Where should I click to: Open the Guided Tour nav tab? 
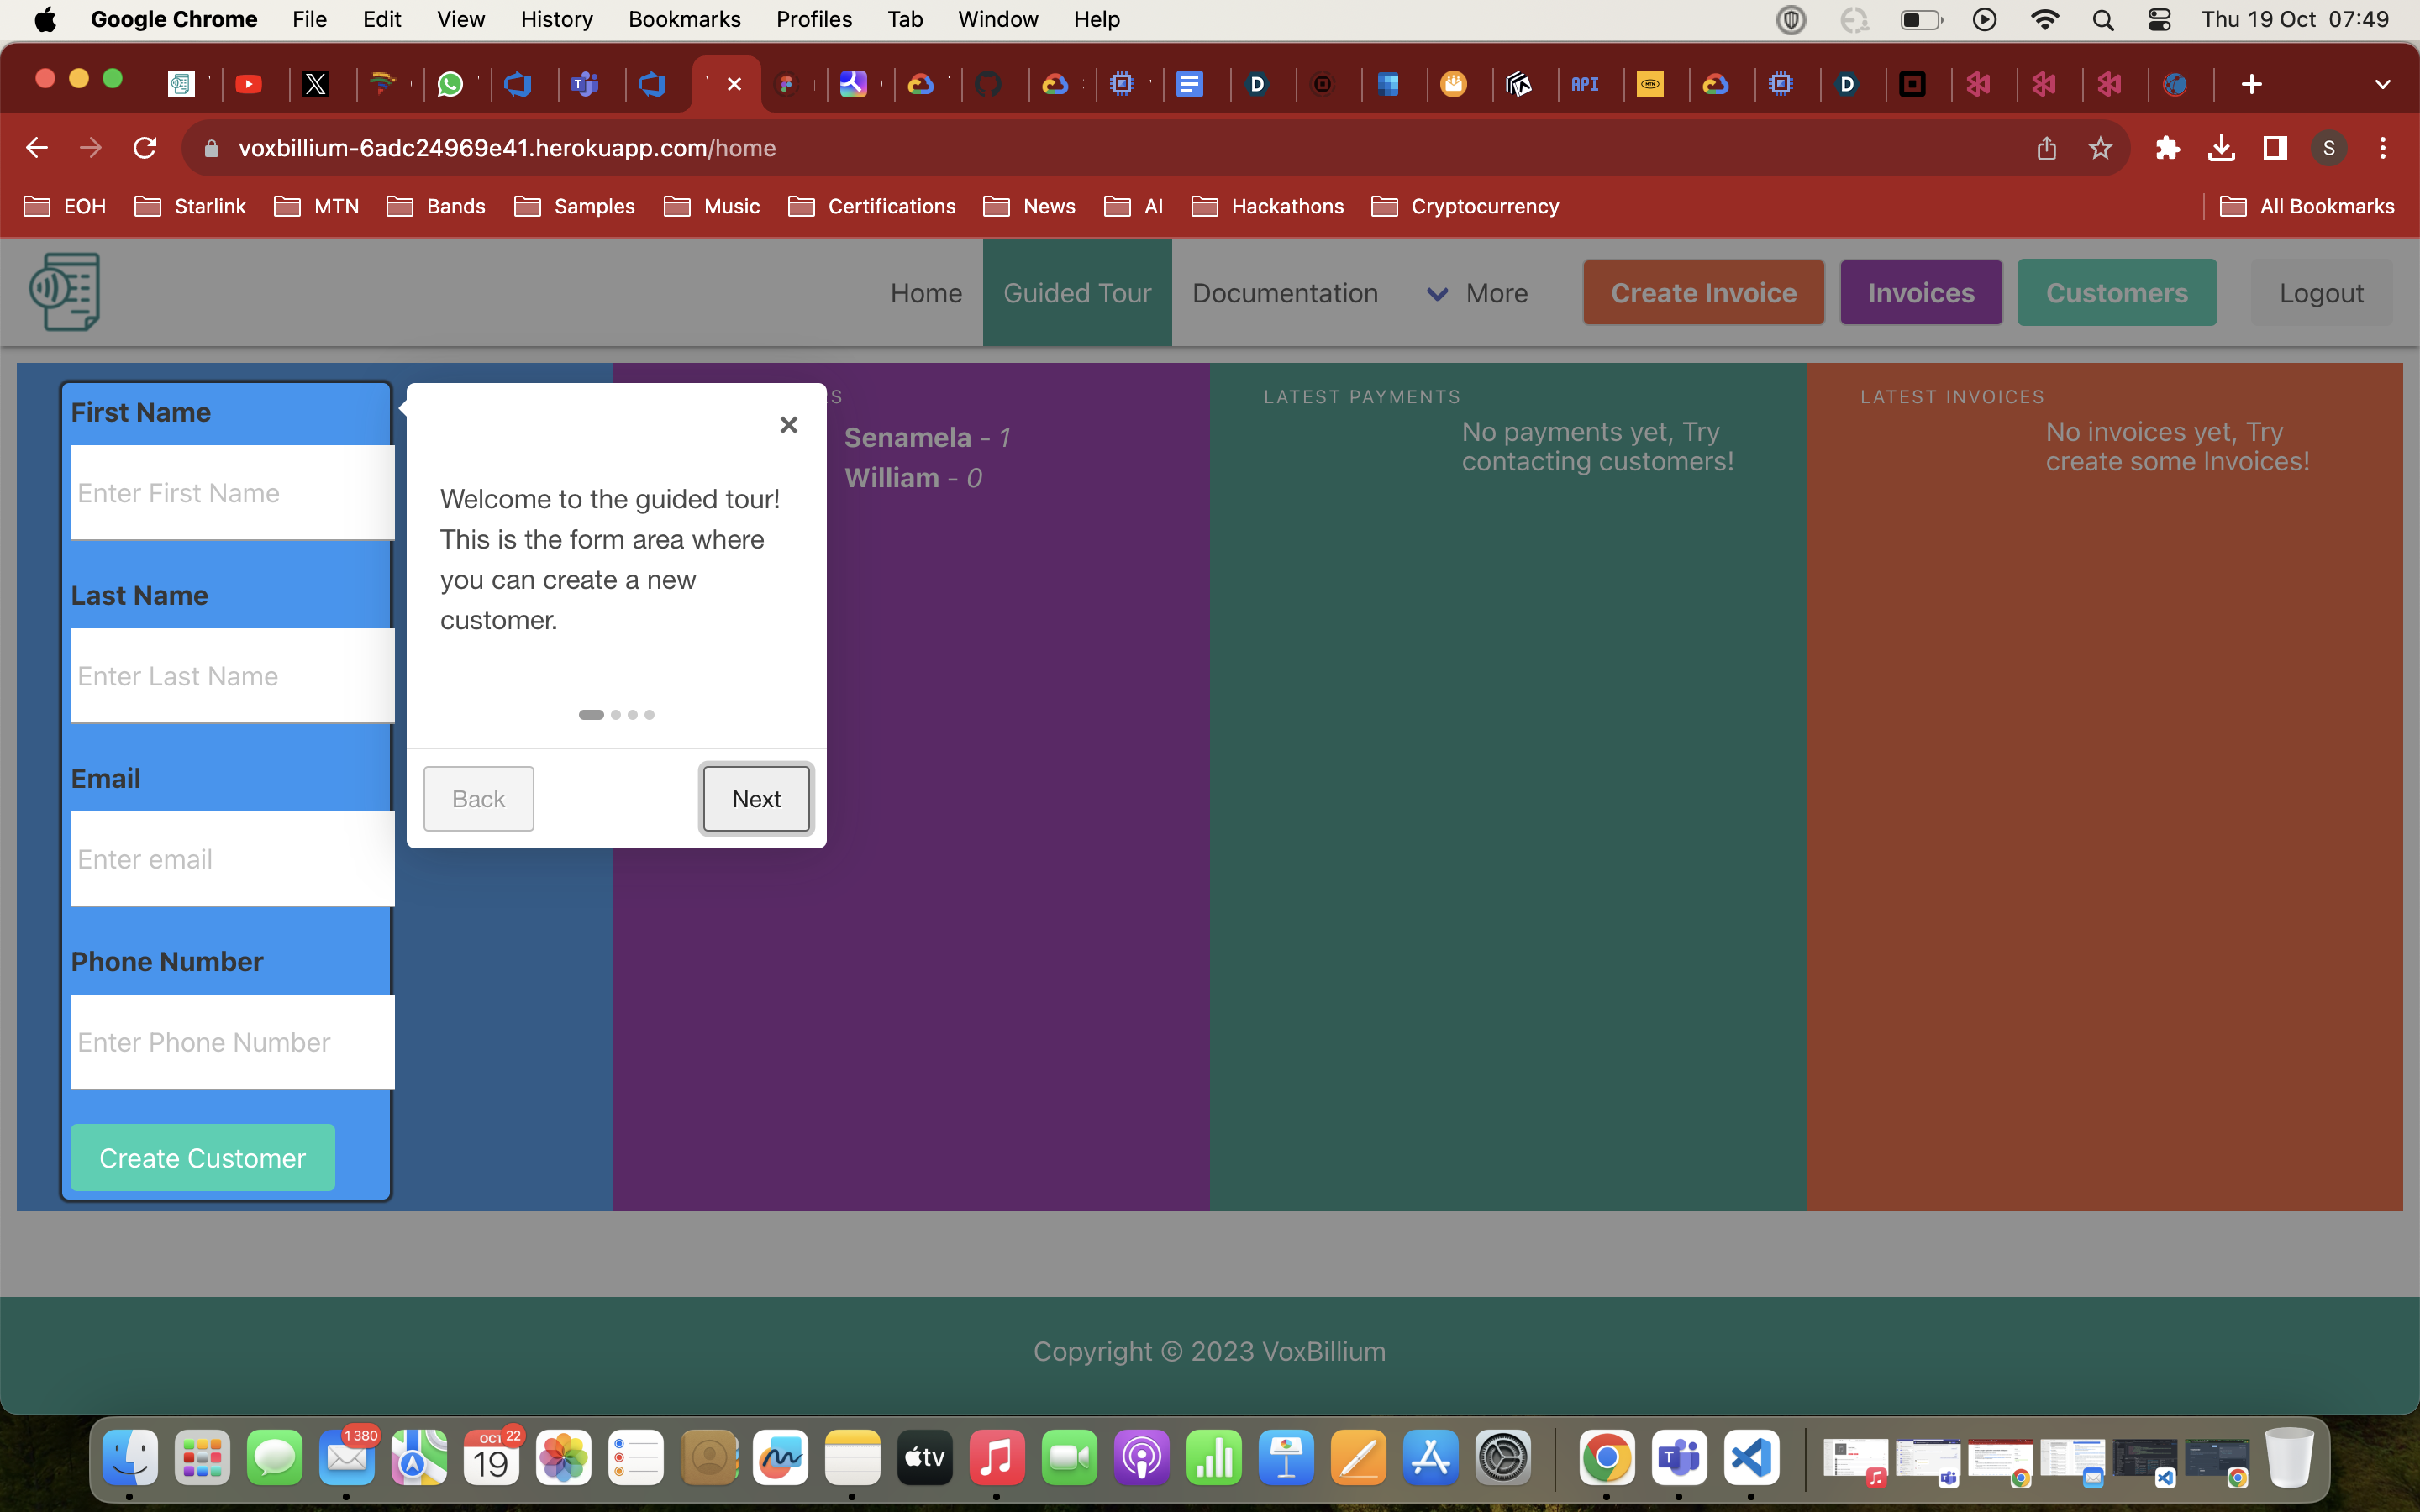1077,293
